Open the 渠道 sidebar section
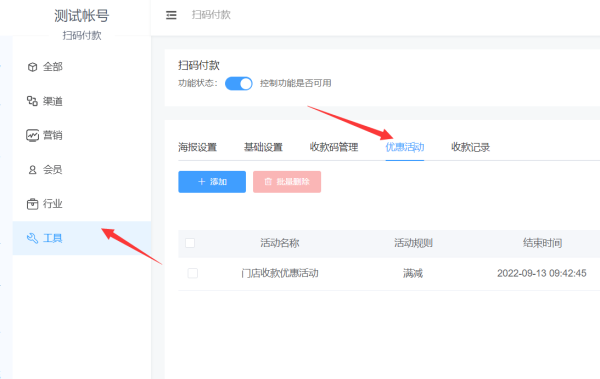This screenshot has height=379, width=600. (82, 101)
